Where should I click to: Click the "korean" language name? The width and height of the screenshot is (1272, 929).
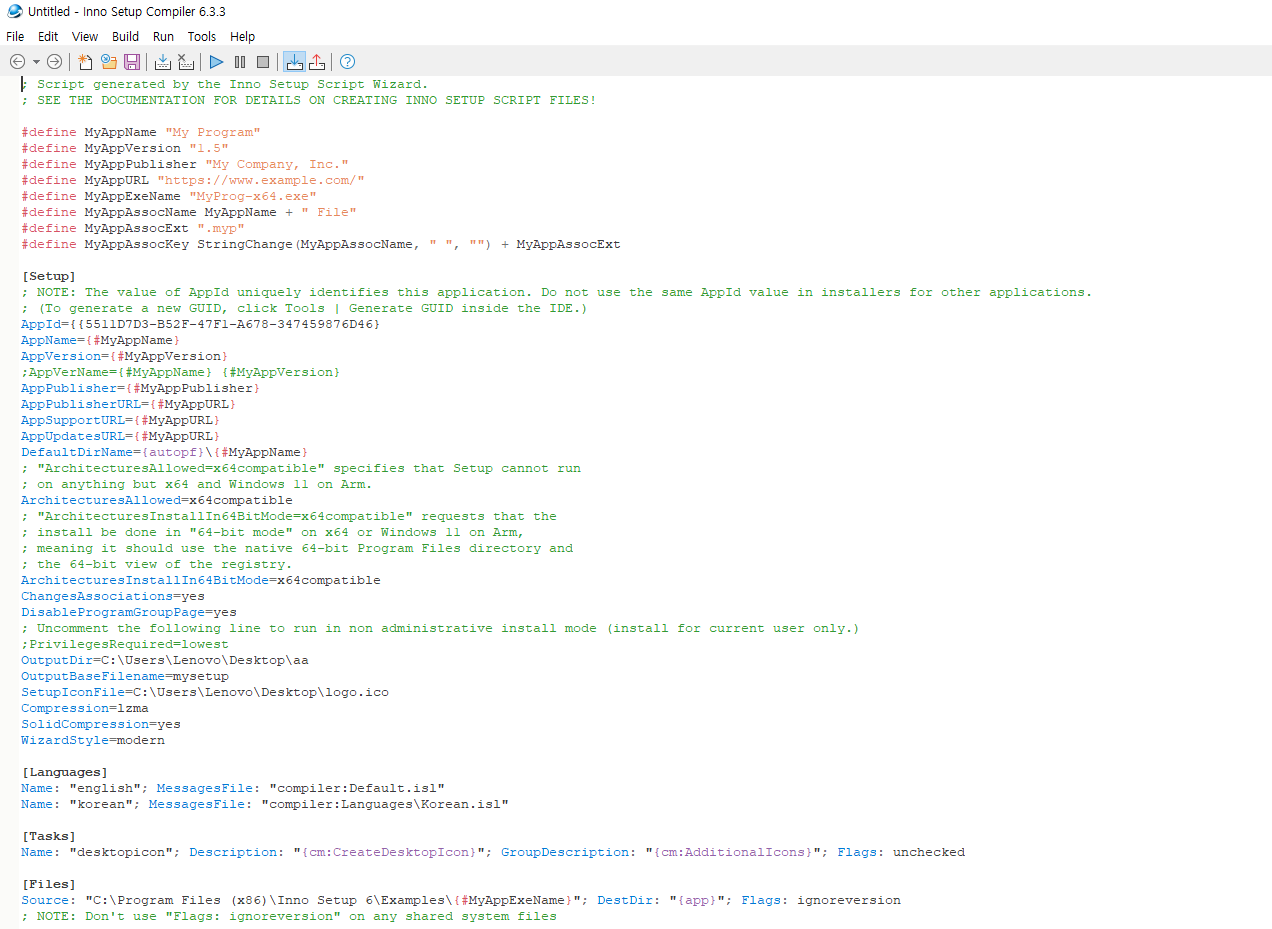[101, 804]
